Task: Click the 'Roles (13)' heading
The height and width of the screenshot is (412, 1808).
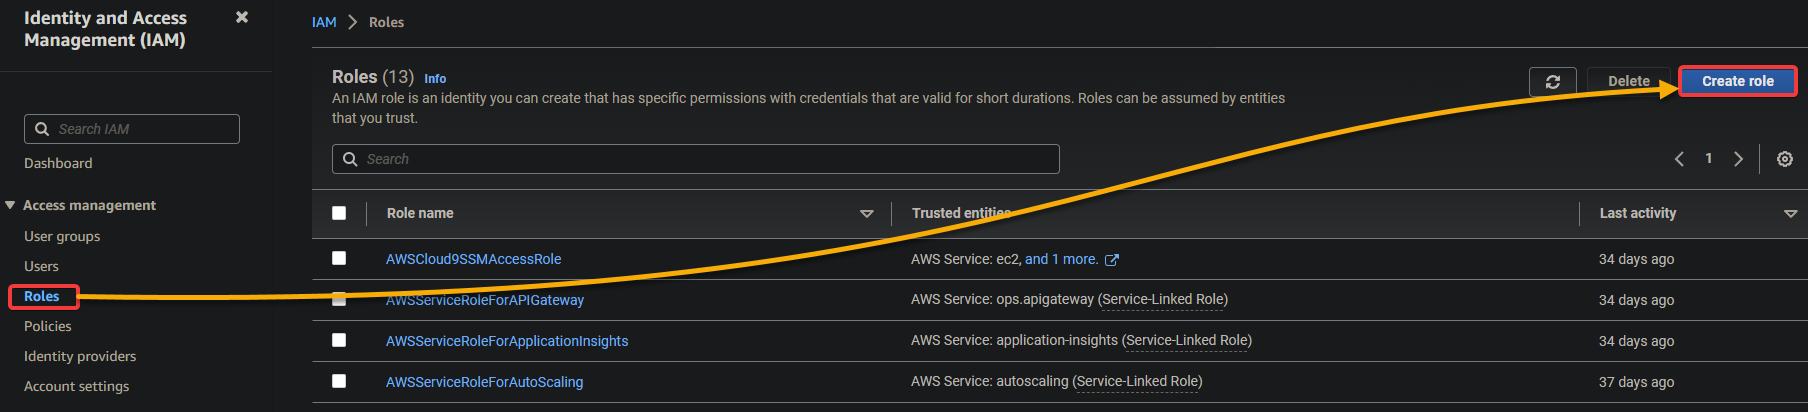Action: pyautogui.click(x=373, y=77)
